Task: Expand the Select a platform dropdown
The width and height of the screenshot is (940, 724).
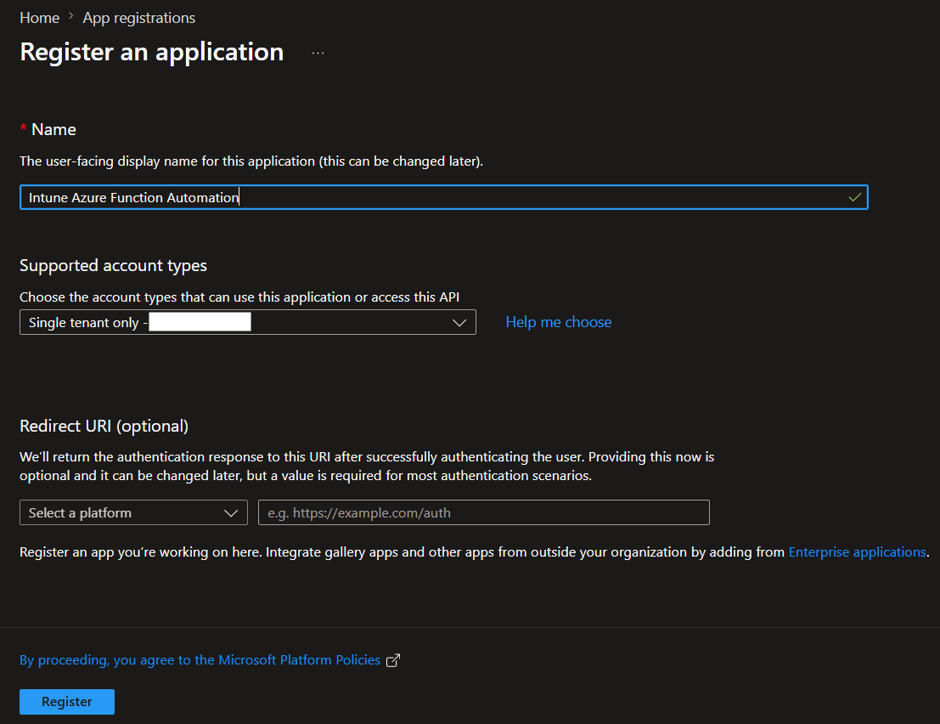Action: click(x=133, y=513)
